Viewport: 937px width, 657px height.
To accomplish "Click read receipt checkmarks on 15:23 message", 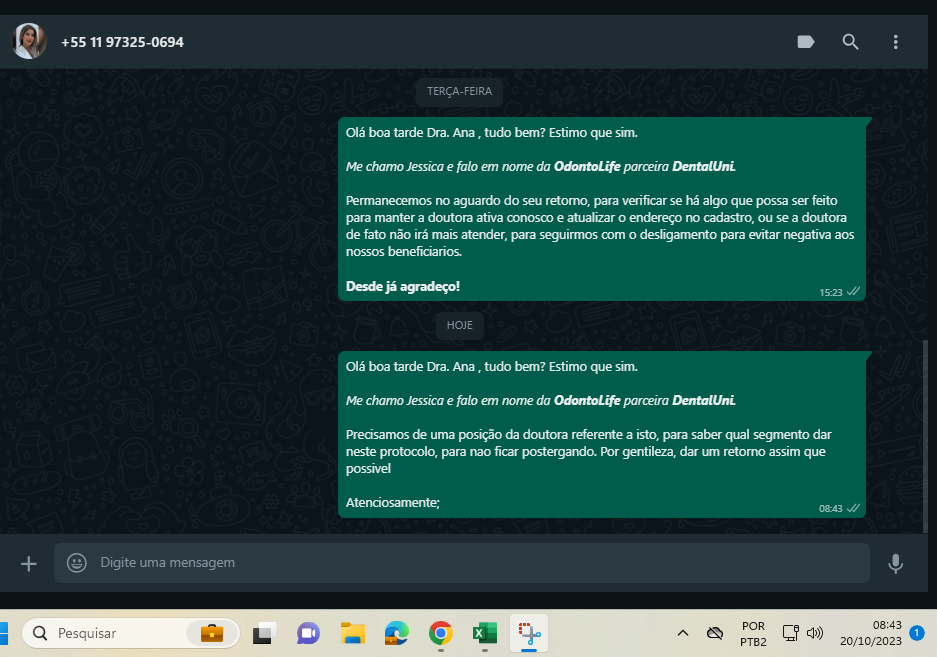I will (853, 292).
